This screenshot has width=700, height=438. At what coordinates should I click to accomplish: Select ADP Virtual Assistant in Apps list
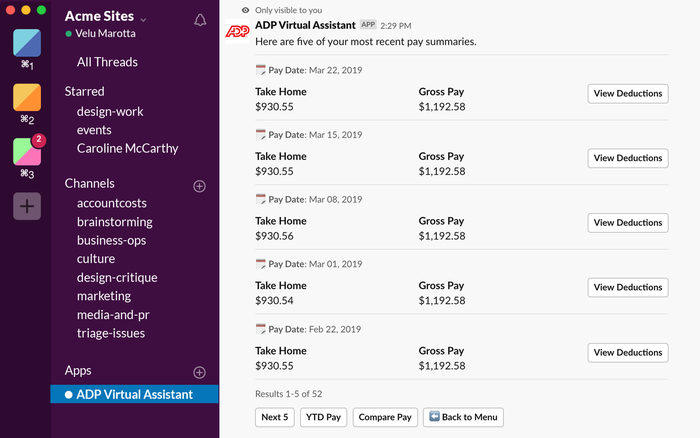134,394
